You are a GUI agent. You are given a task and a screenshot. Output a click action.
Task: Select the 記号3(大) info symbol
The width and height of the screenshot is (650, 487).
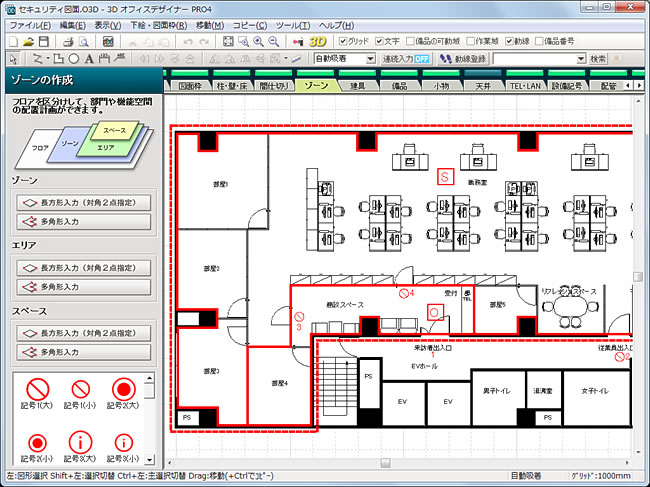click(80, 442)
